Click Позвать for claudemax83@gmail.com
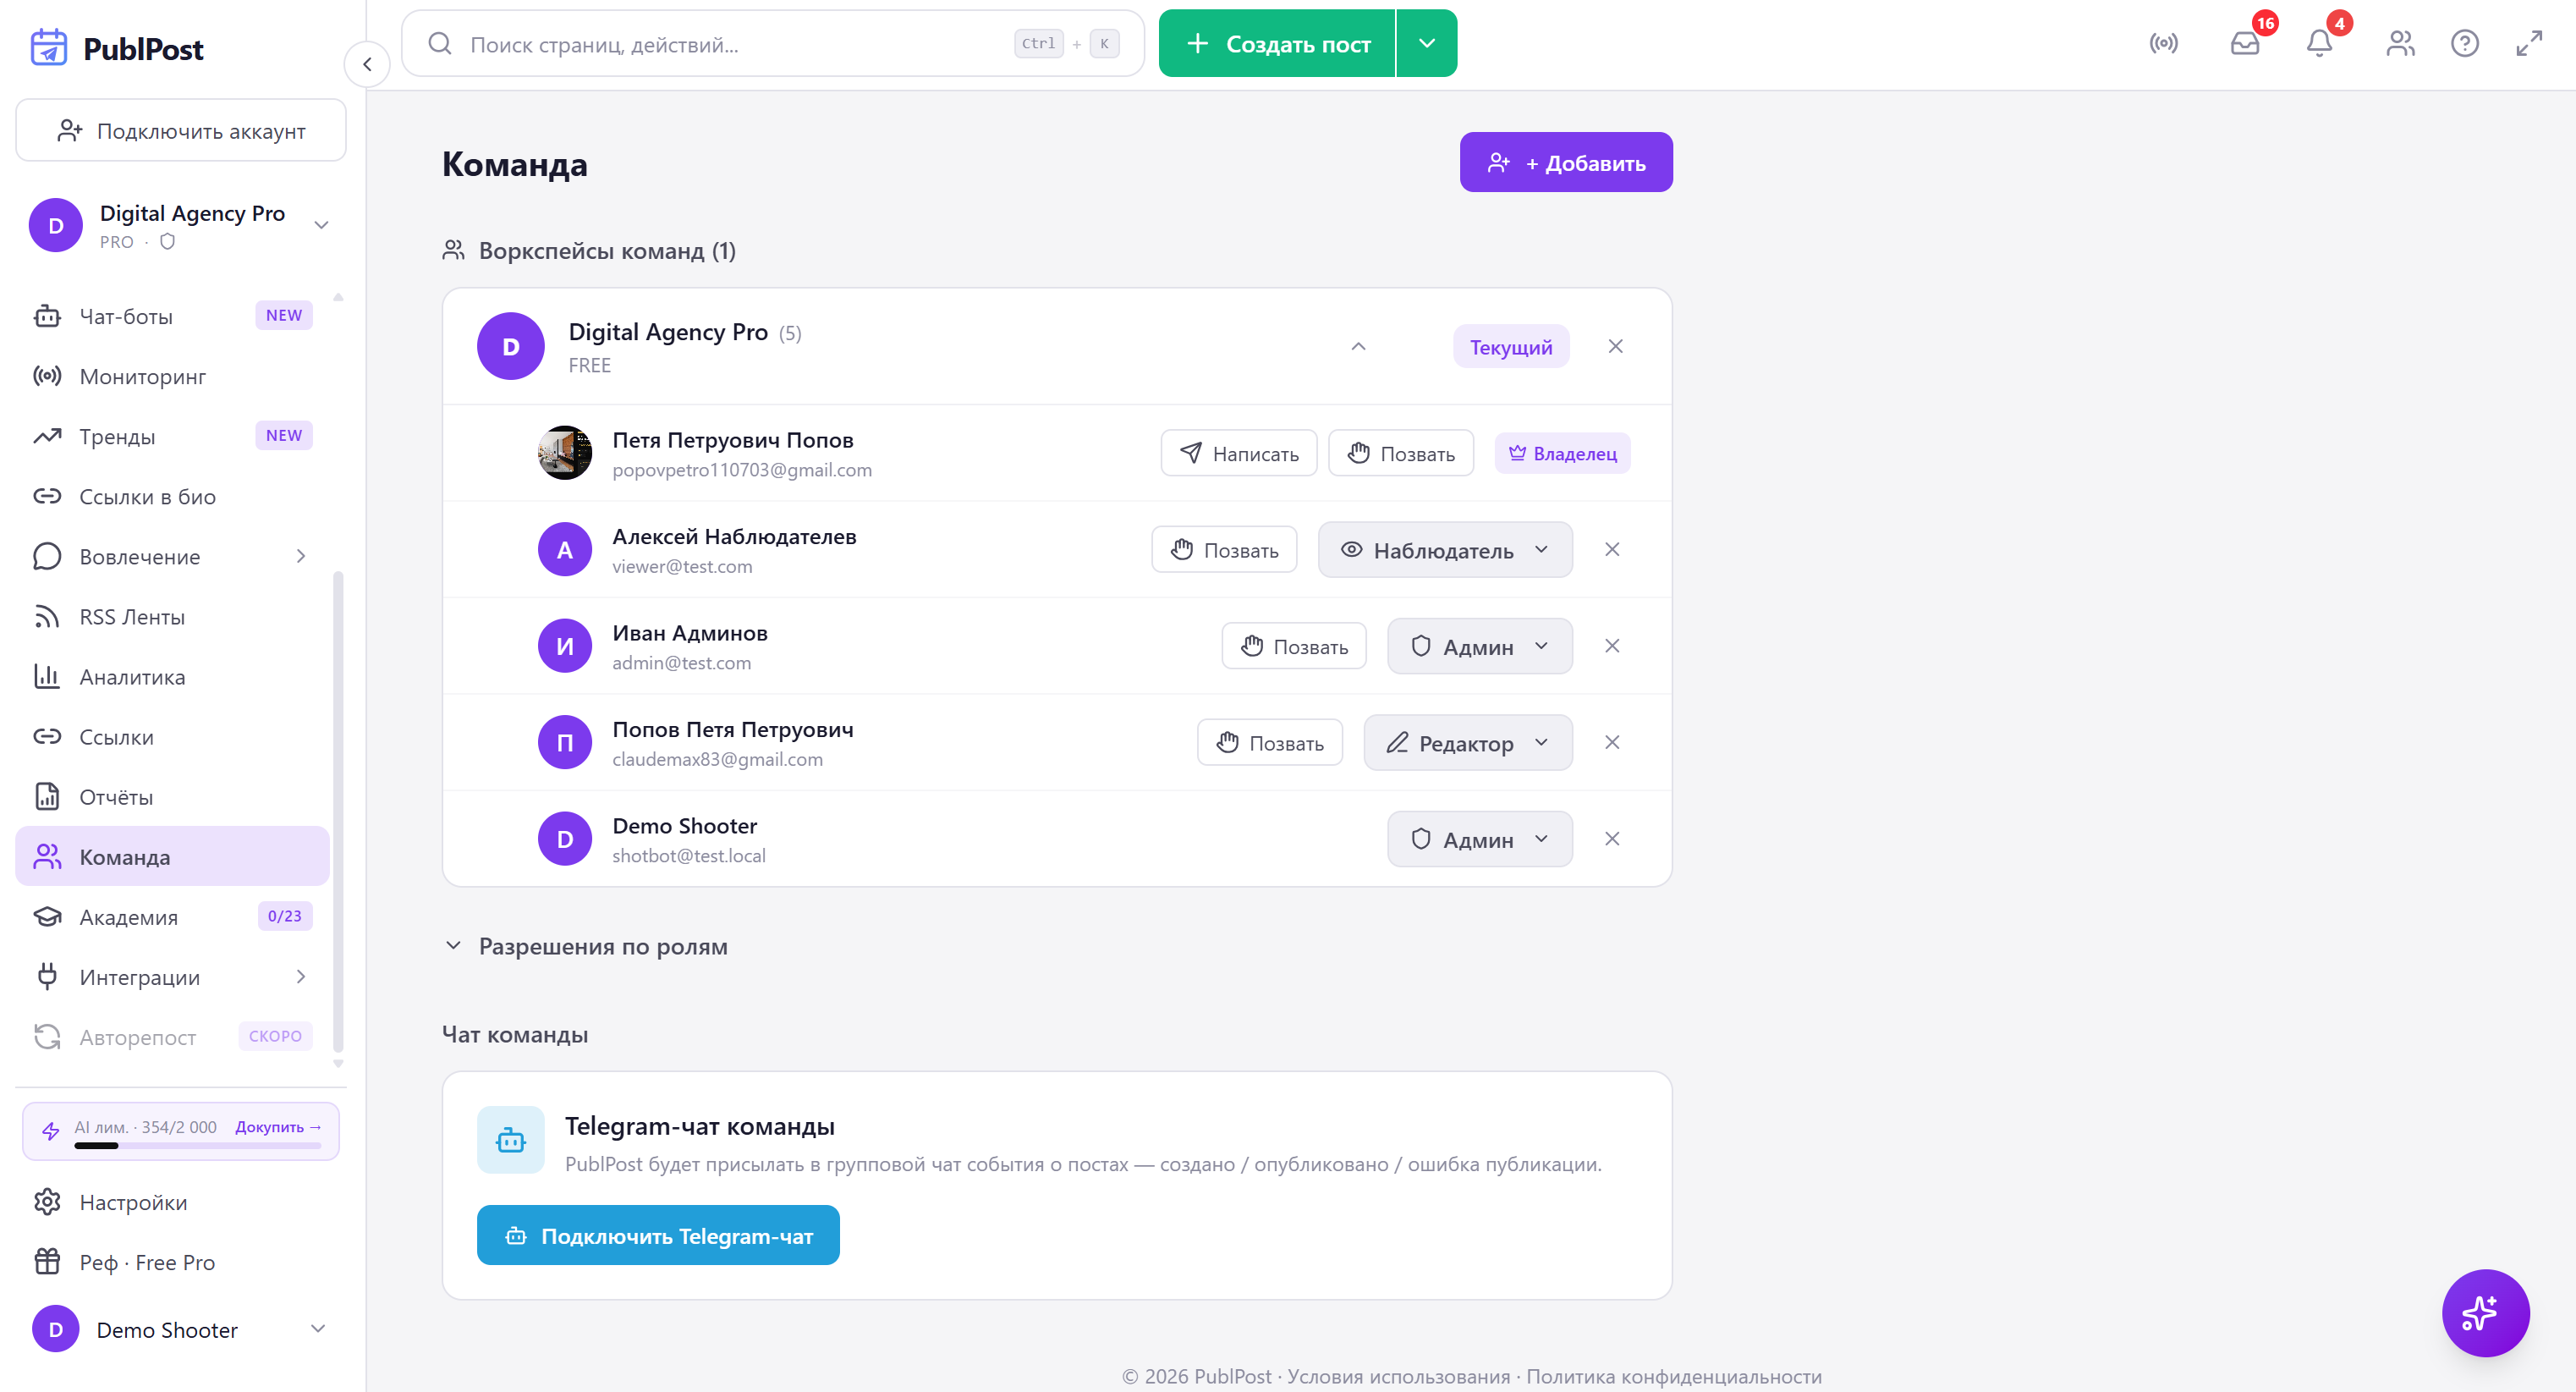The image size is (2576, 1392). coord(1270,742)
